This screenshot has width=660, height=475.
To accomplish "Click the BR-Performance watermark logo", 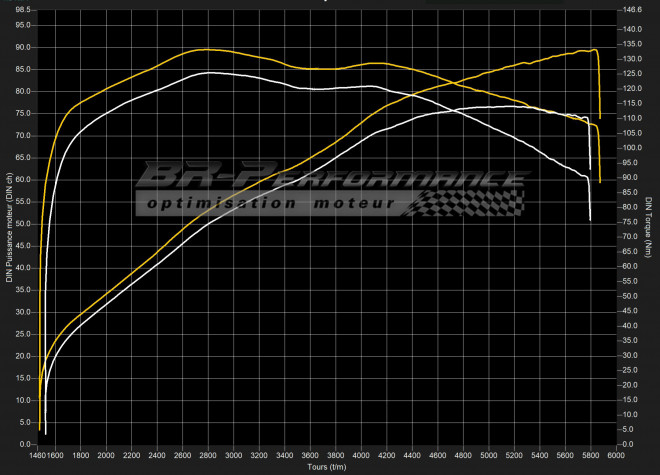I will coord(330,178).
